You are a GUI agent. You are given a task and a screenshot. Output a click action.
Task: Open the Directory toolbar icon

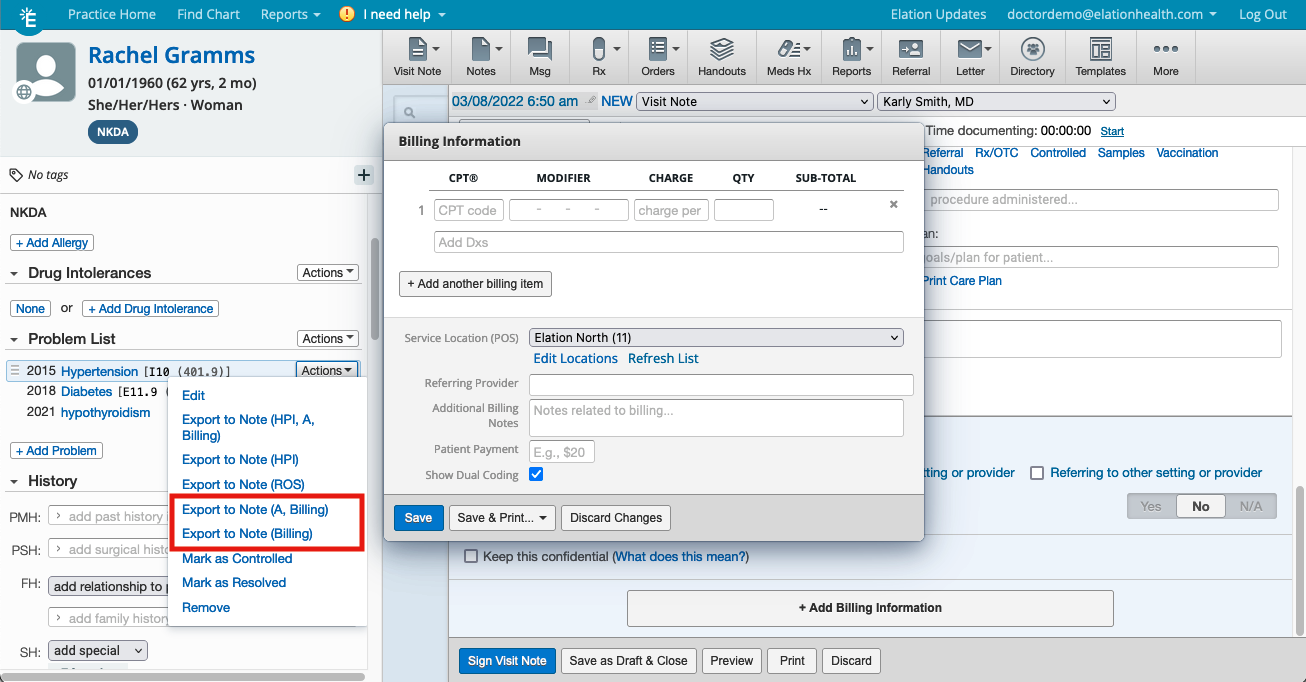[1032, 57]
